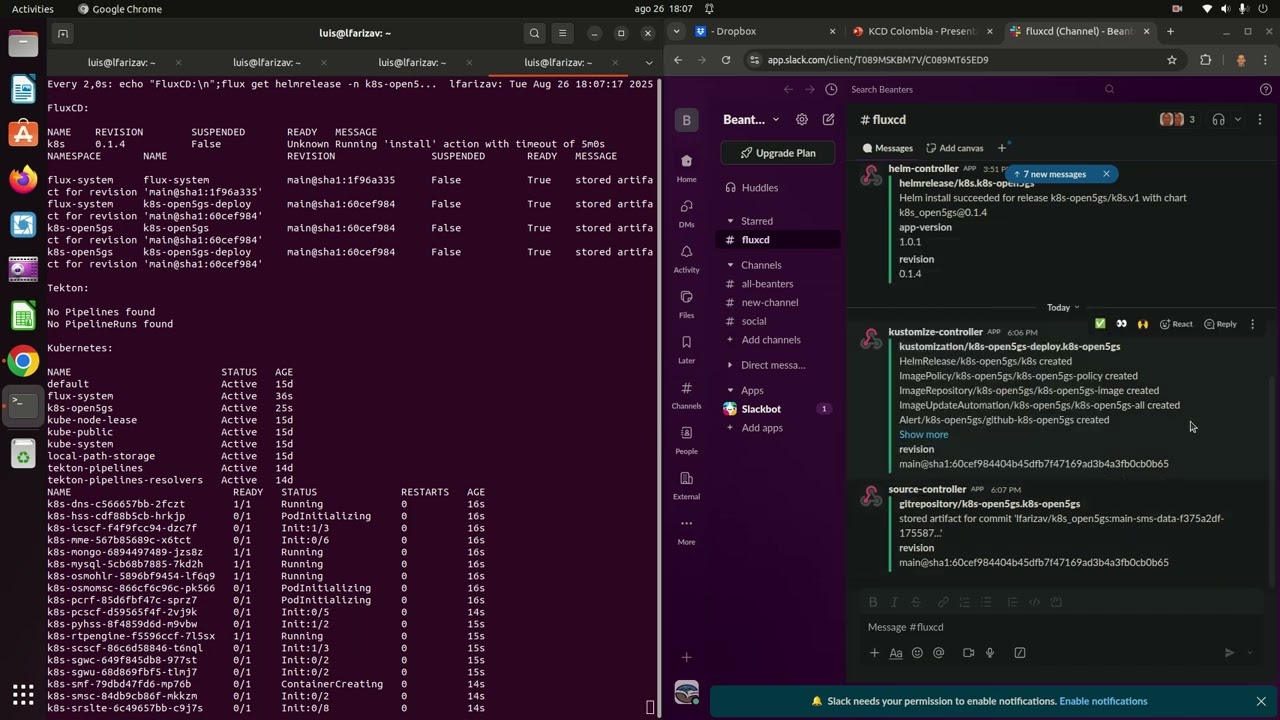Collapse the Apps section

click(730, 390)
